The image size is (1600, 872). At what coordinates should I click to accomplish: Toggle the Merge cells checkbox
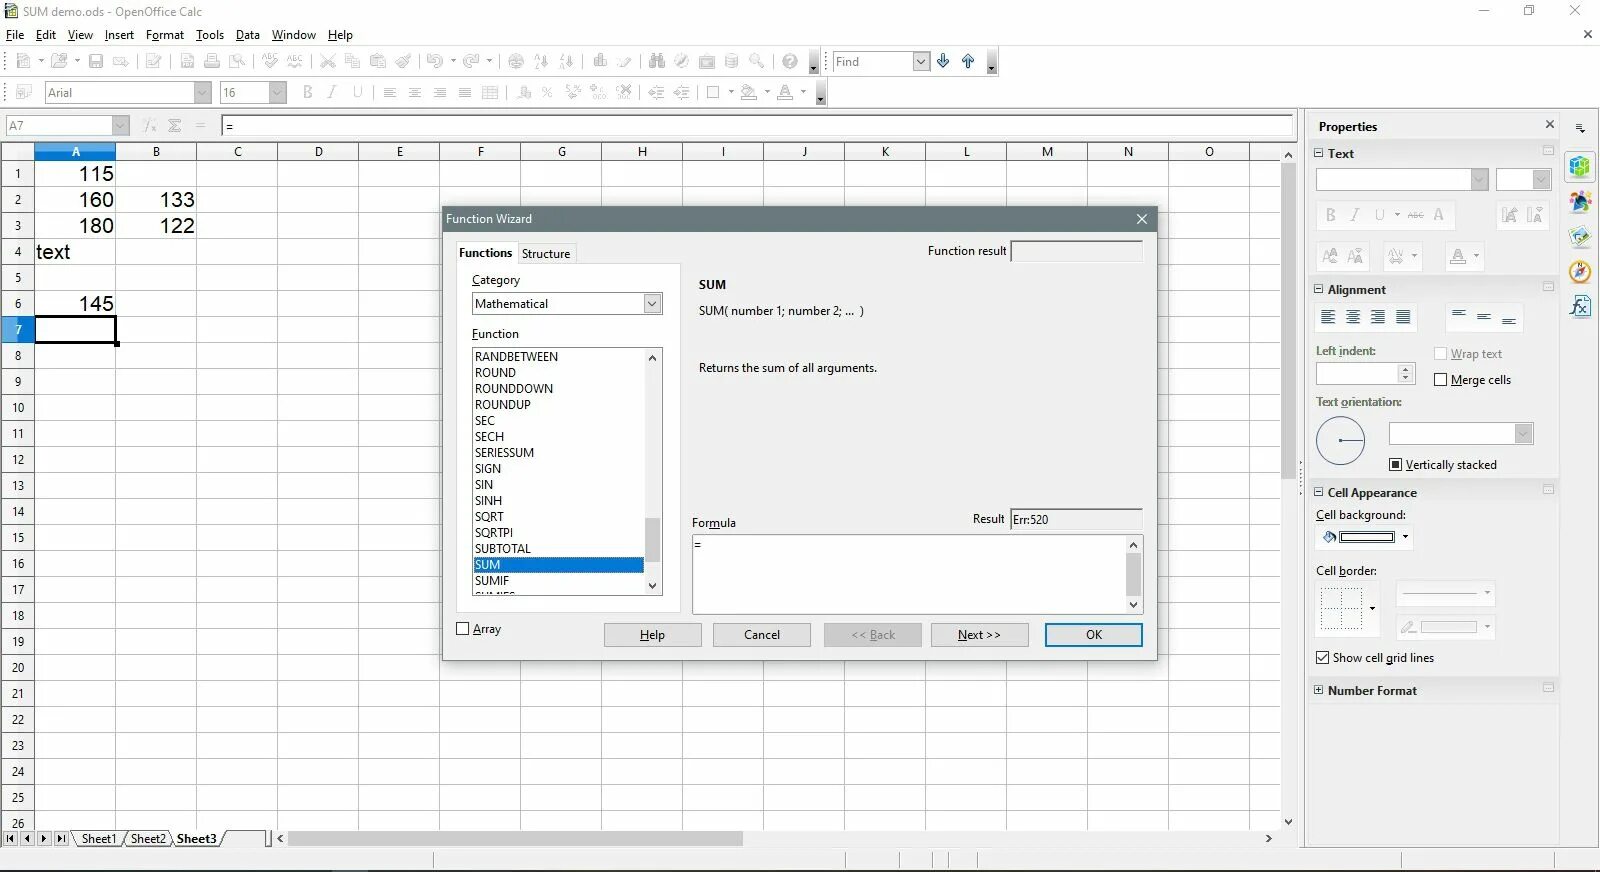[x=1440, y=380]
